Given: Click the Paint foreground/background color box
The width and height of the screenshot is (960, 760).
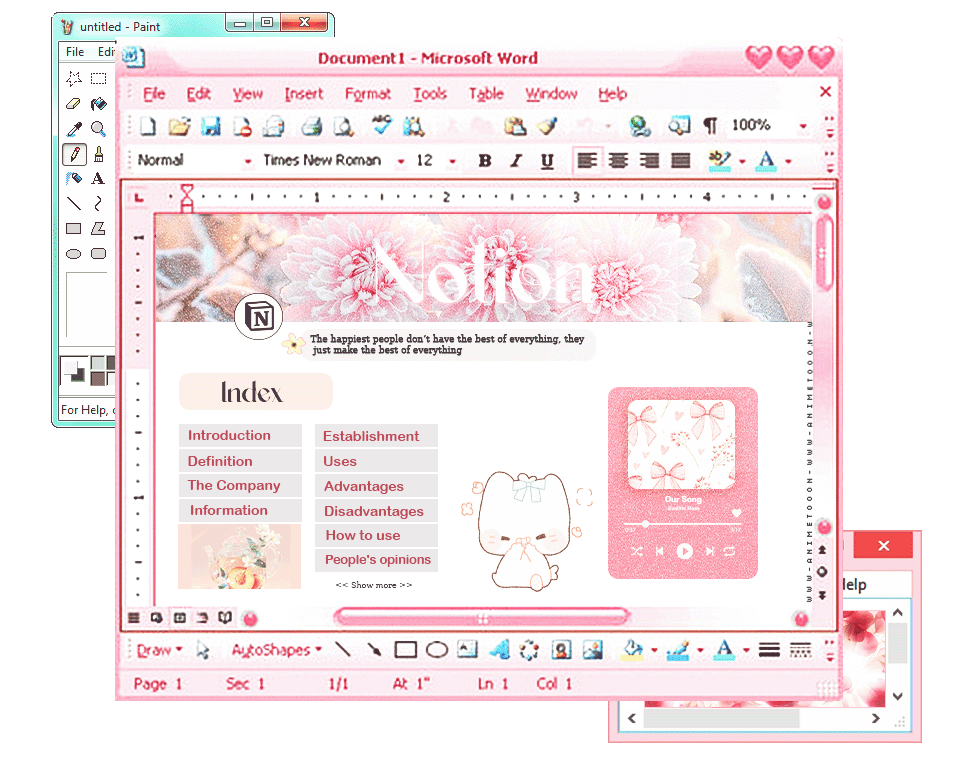Looking at the screenshot, I should [75, 371].
